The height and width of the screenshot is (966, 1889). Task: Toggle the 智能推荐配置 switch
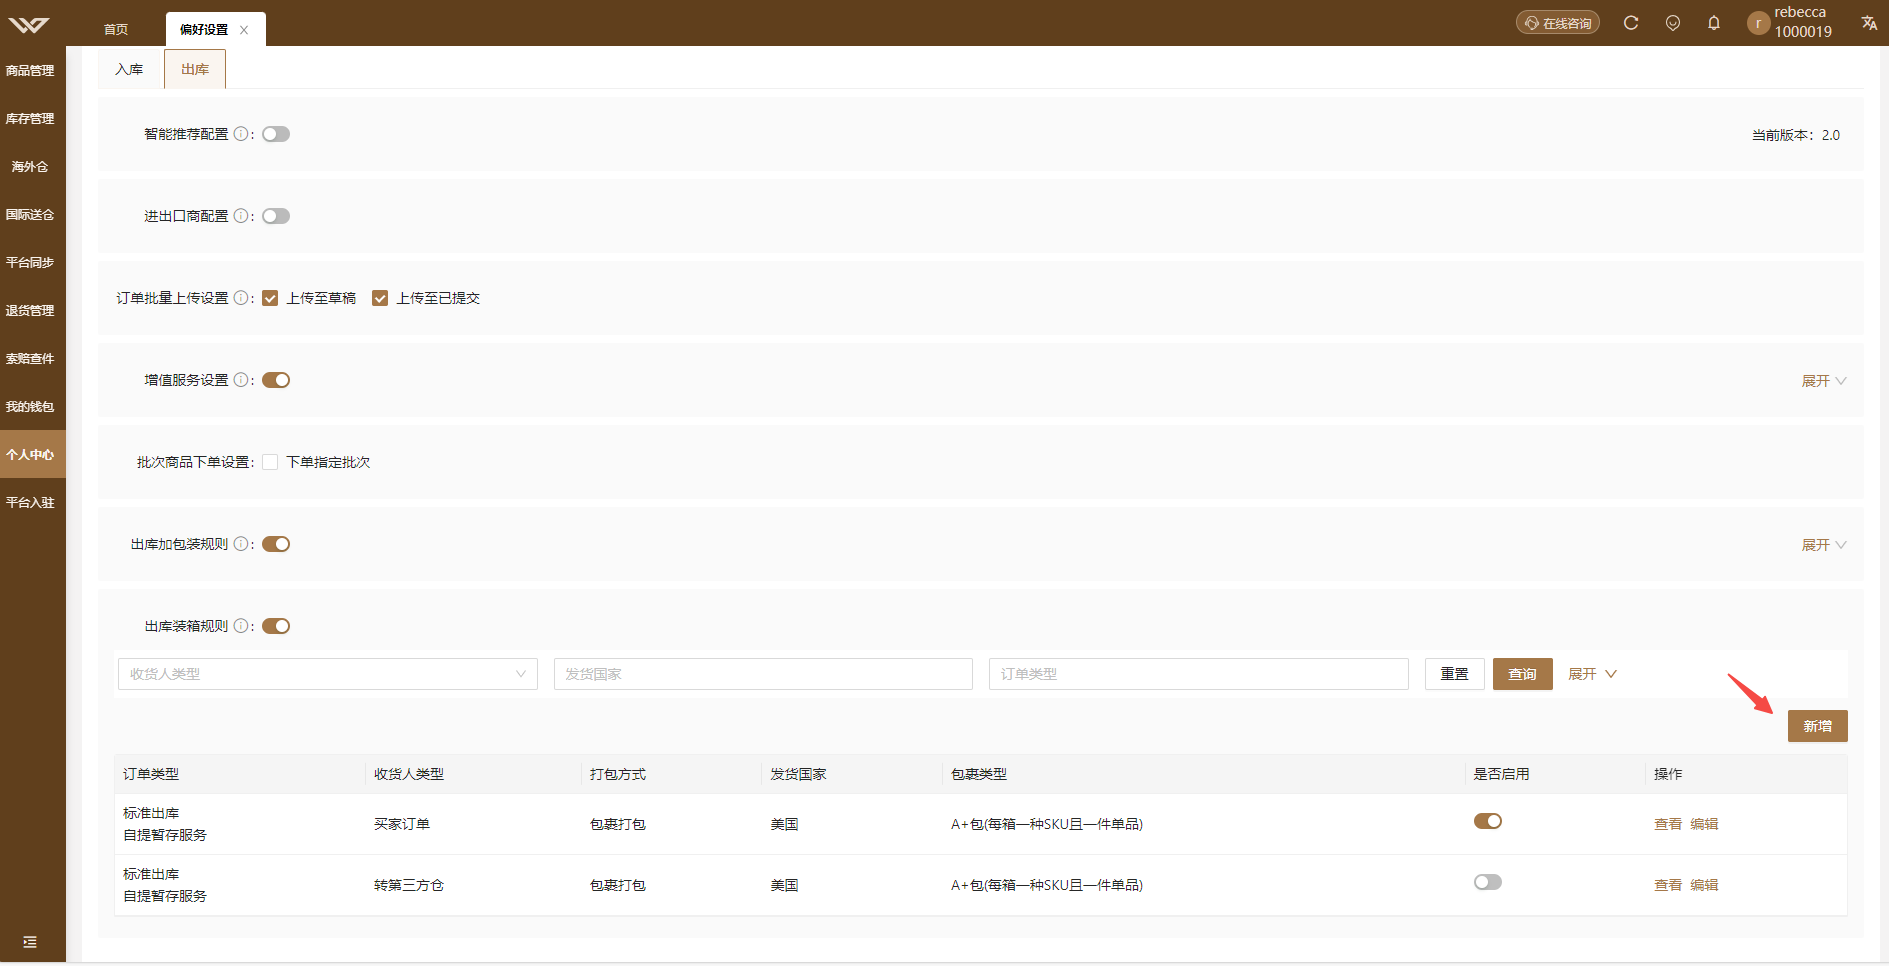click(276, 134)
